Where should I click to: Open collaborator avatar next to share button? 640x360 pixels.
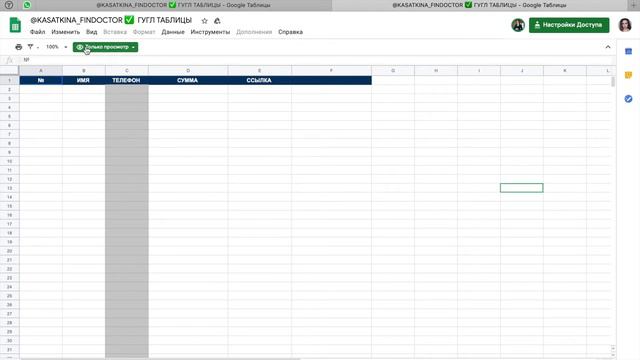click(518, 25)
